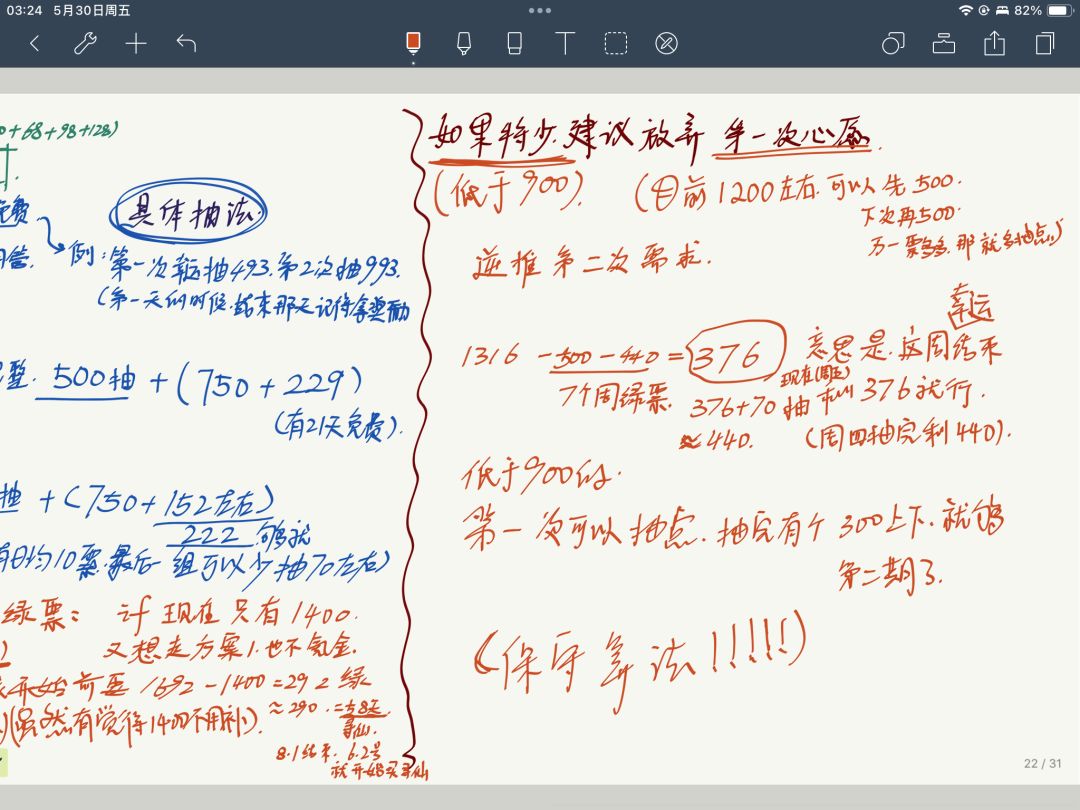
Task: Open the shapes and stickers library icon
Action: tap(893, 43)
